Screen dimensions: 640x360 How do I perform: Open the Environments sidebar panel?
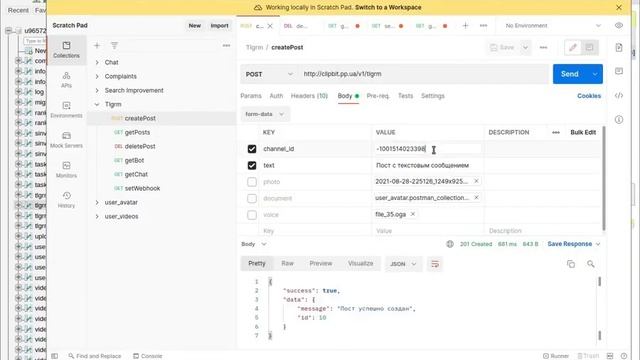click(67, 110)
